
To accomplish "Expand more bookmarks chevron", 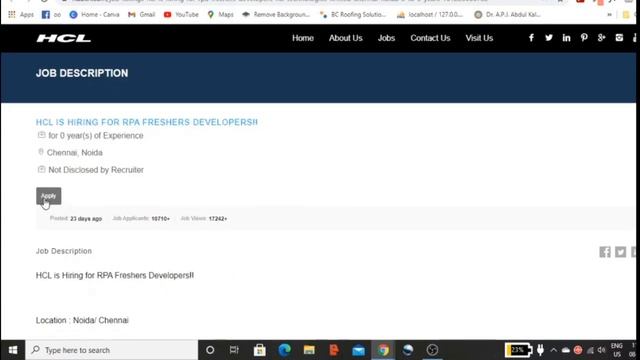I will click(609, 15).
